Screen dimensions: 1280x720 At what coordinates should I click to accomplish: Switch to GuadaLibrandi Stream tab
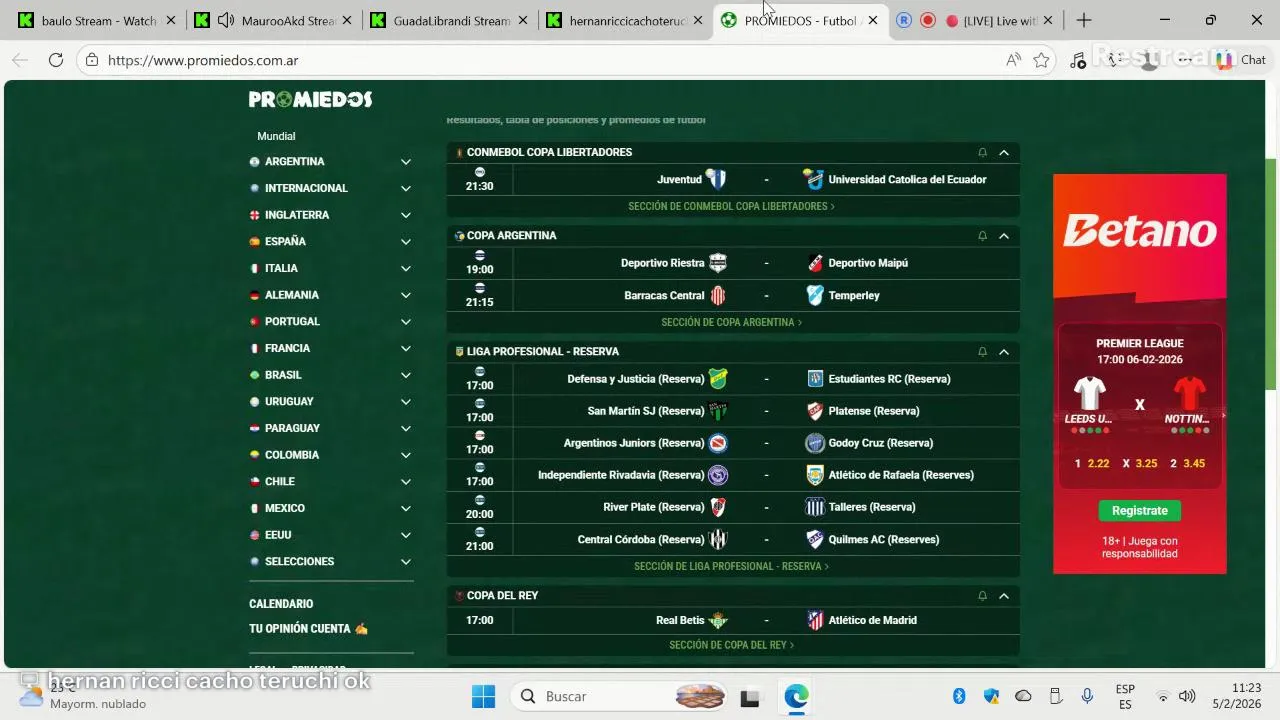point(448,20)
